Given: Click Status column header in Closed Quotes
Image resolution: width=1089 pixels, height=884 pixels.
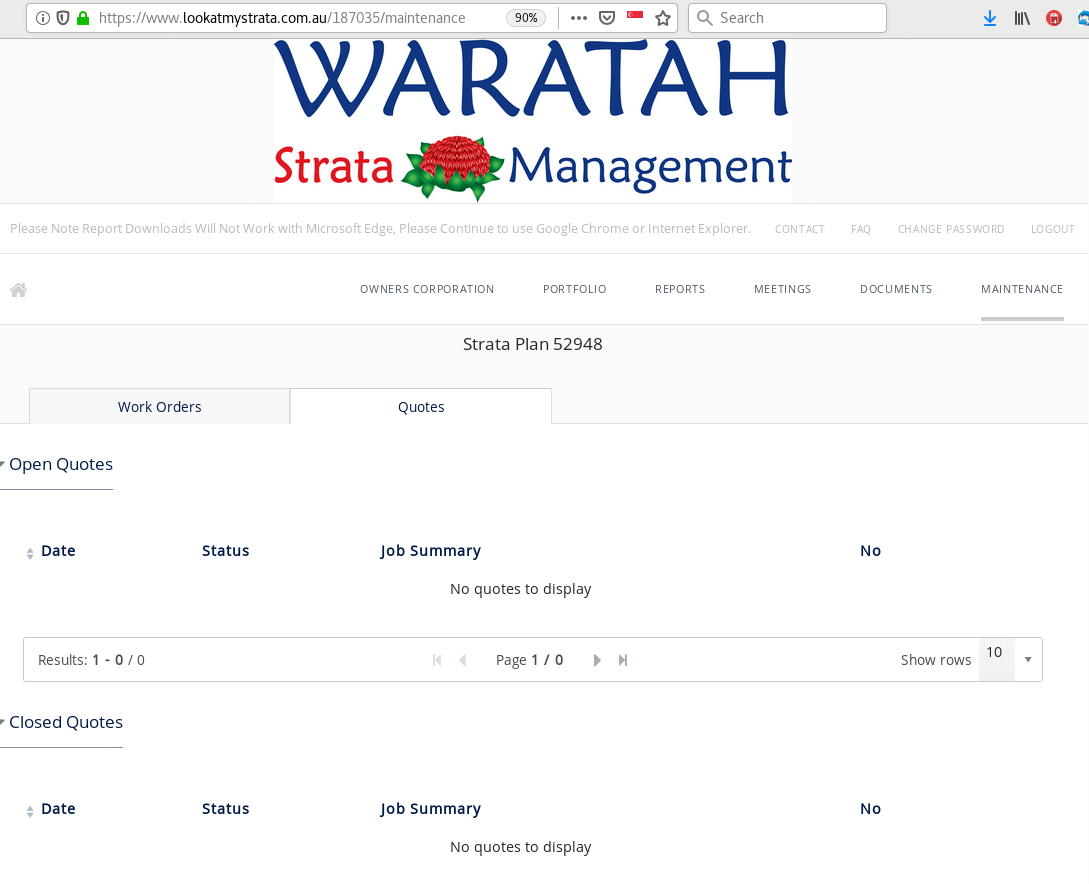Looking at the screenshot, I should (x=226, y=808).
